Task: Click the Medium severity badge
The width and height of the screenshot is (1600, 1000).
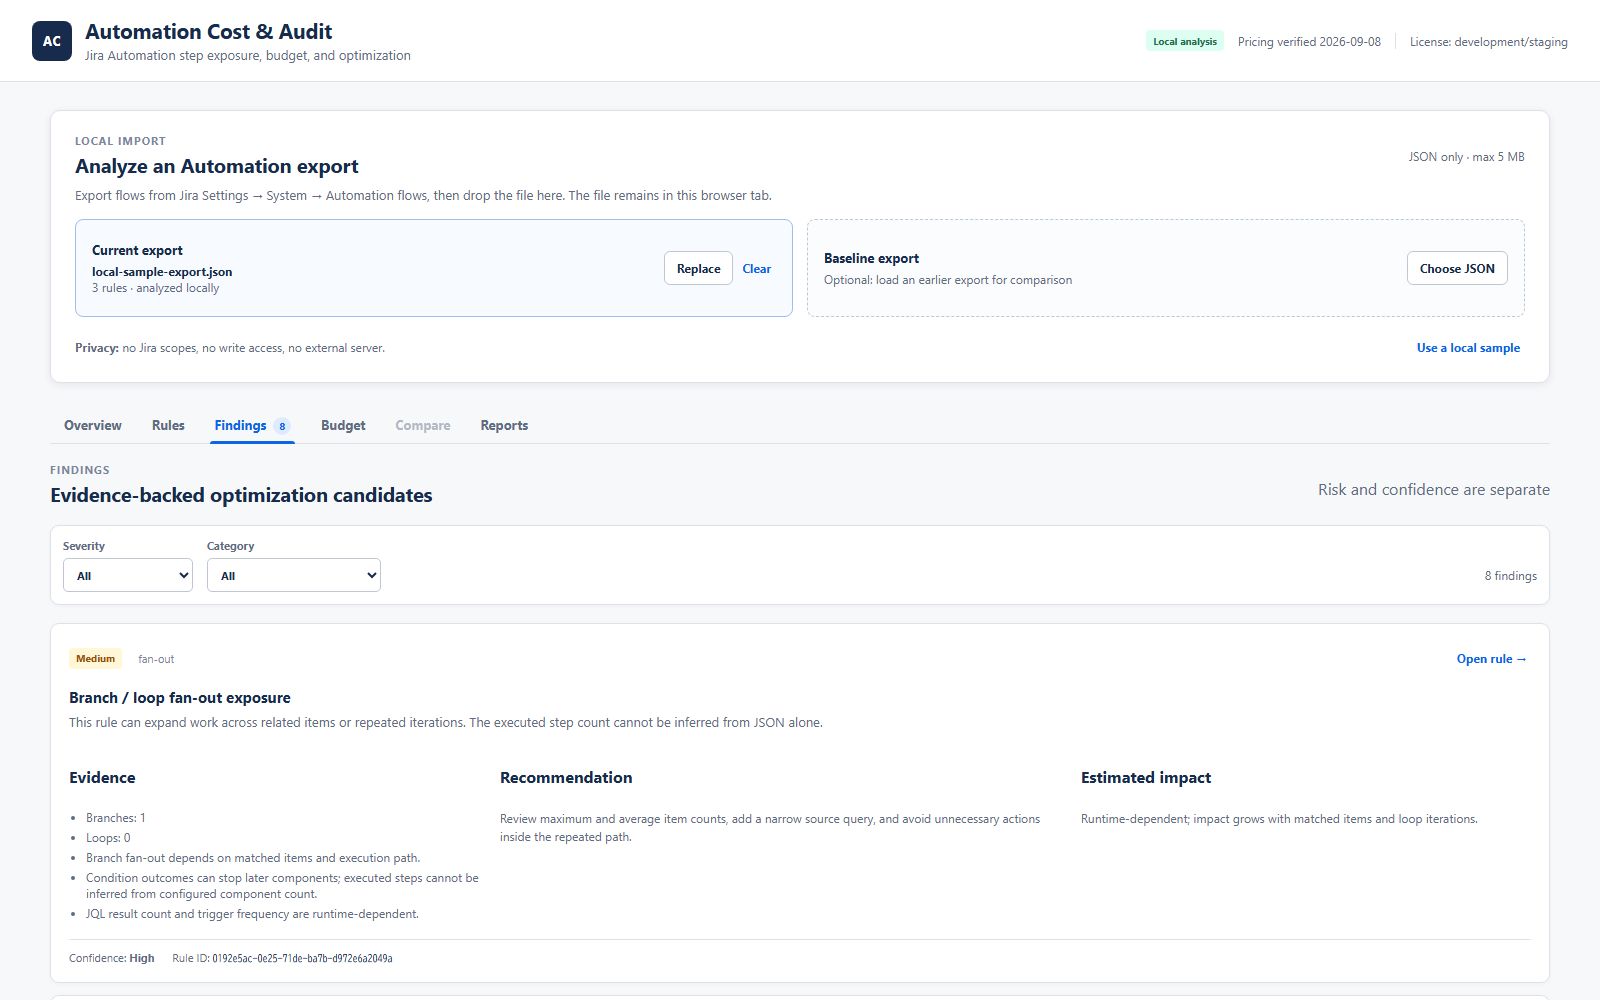Action: 96,659
